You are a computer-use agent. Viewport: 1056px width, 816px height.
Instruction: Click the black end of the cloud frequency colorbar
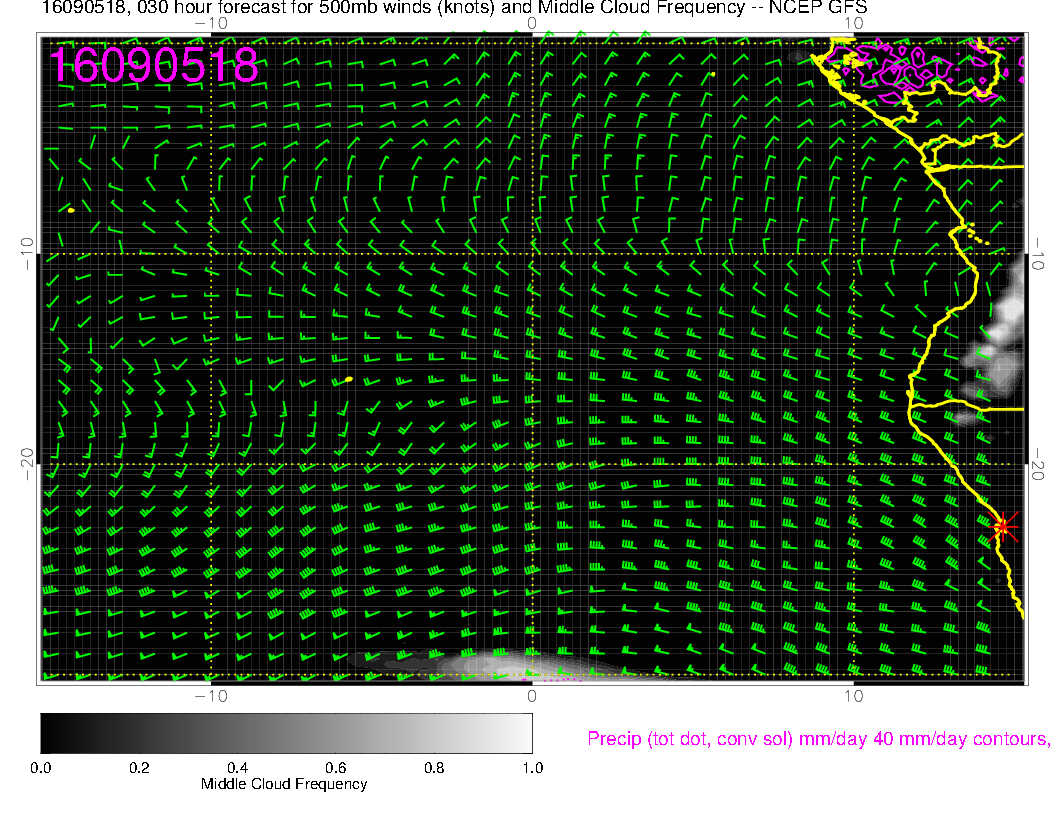(x=52, y=732)
